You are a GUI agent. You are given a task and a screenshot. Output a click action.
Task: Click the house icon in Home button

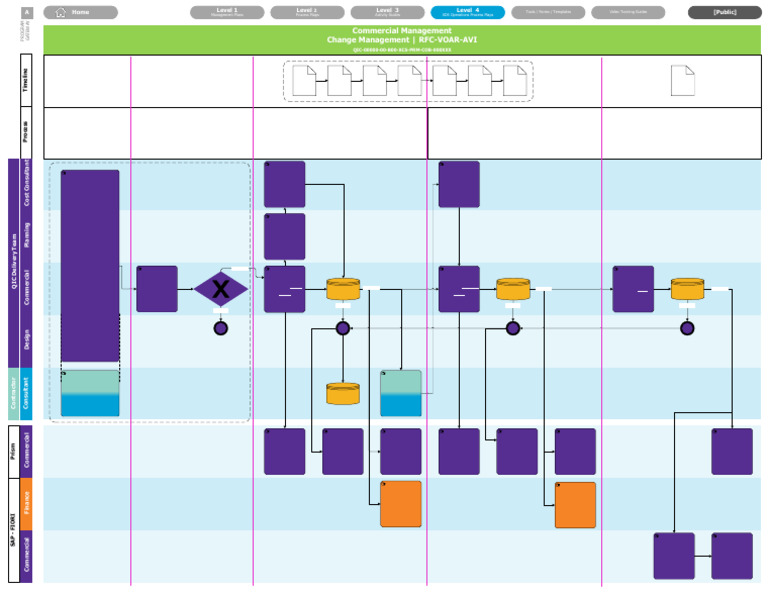61,12
